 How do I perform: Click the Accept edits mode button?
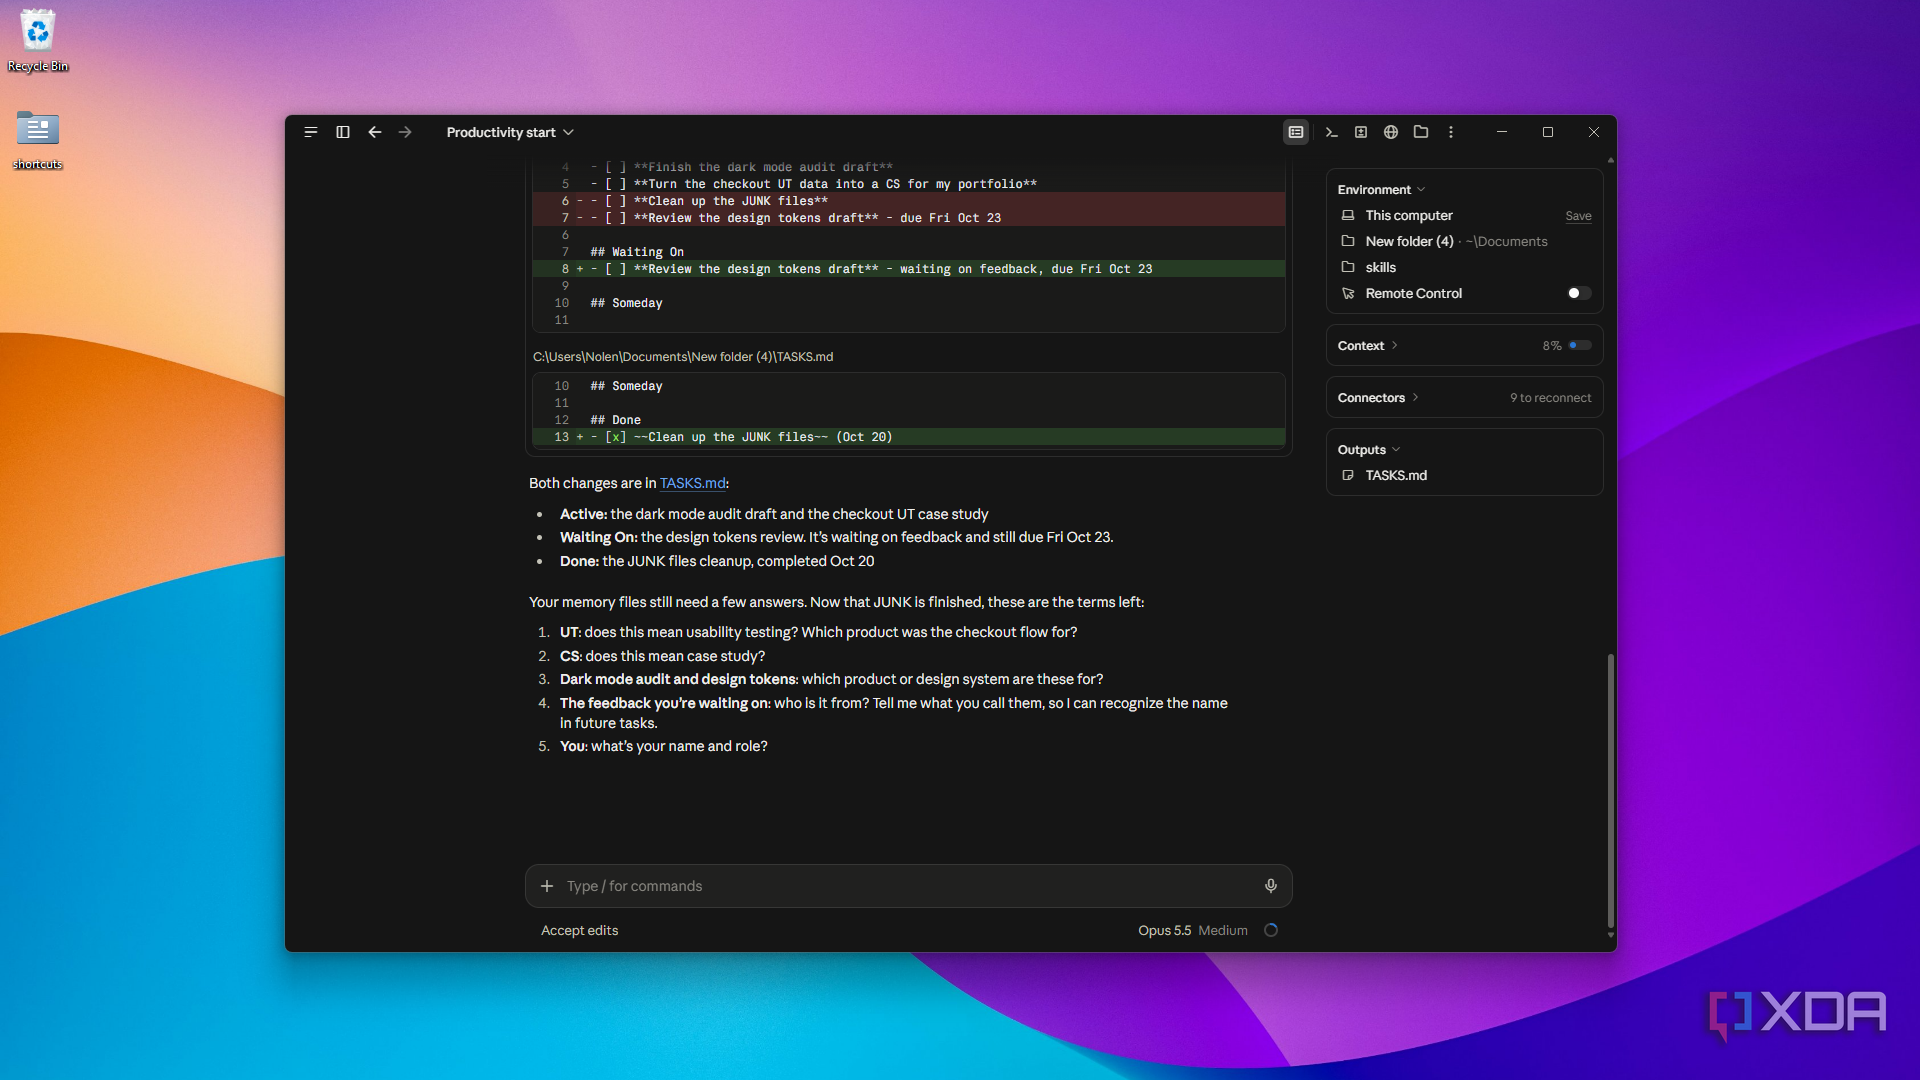point(580,930)
